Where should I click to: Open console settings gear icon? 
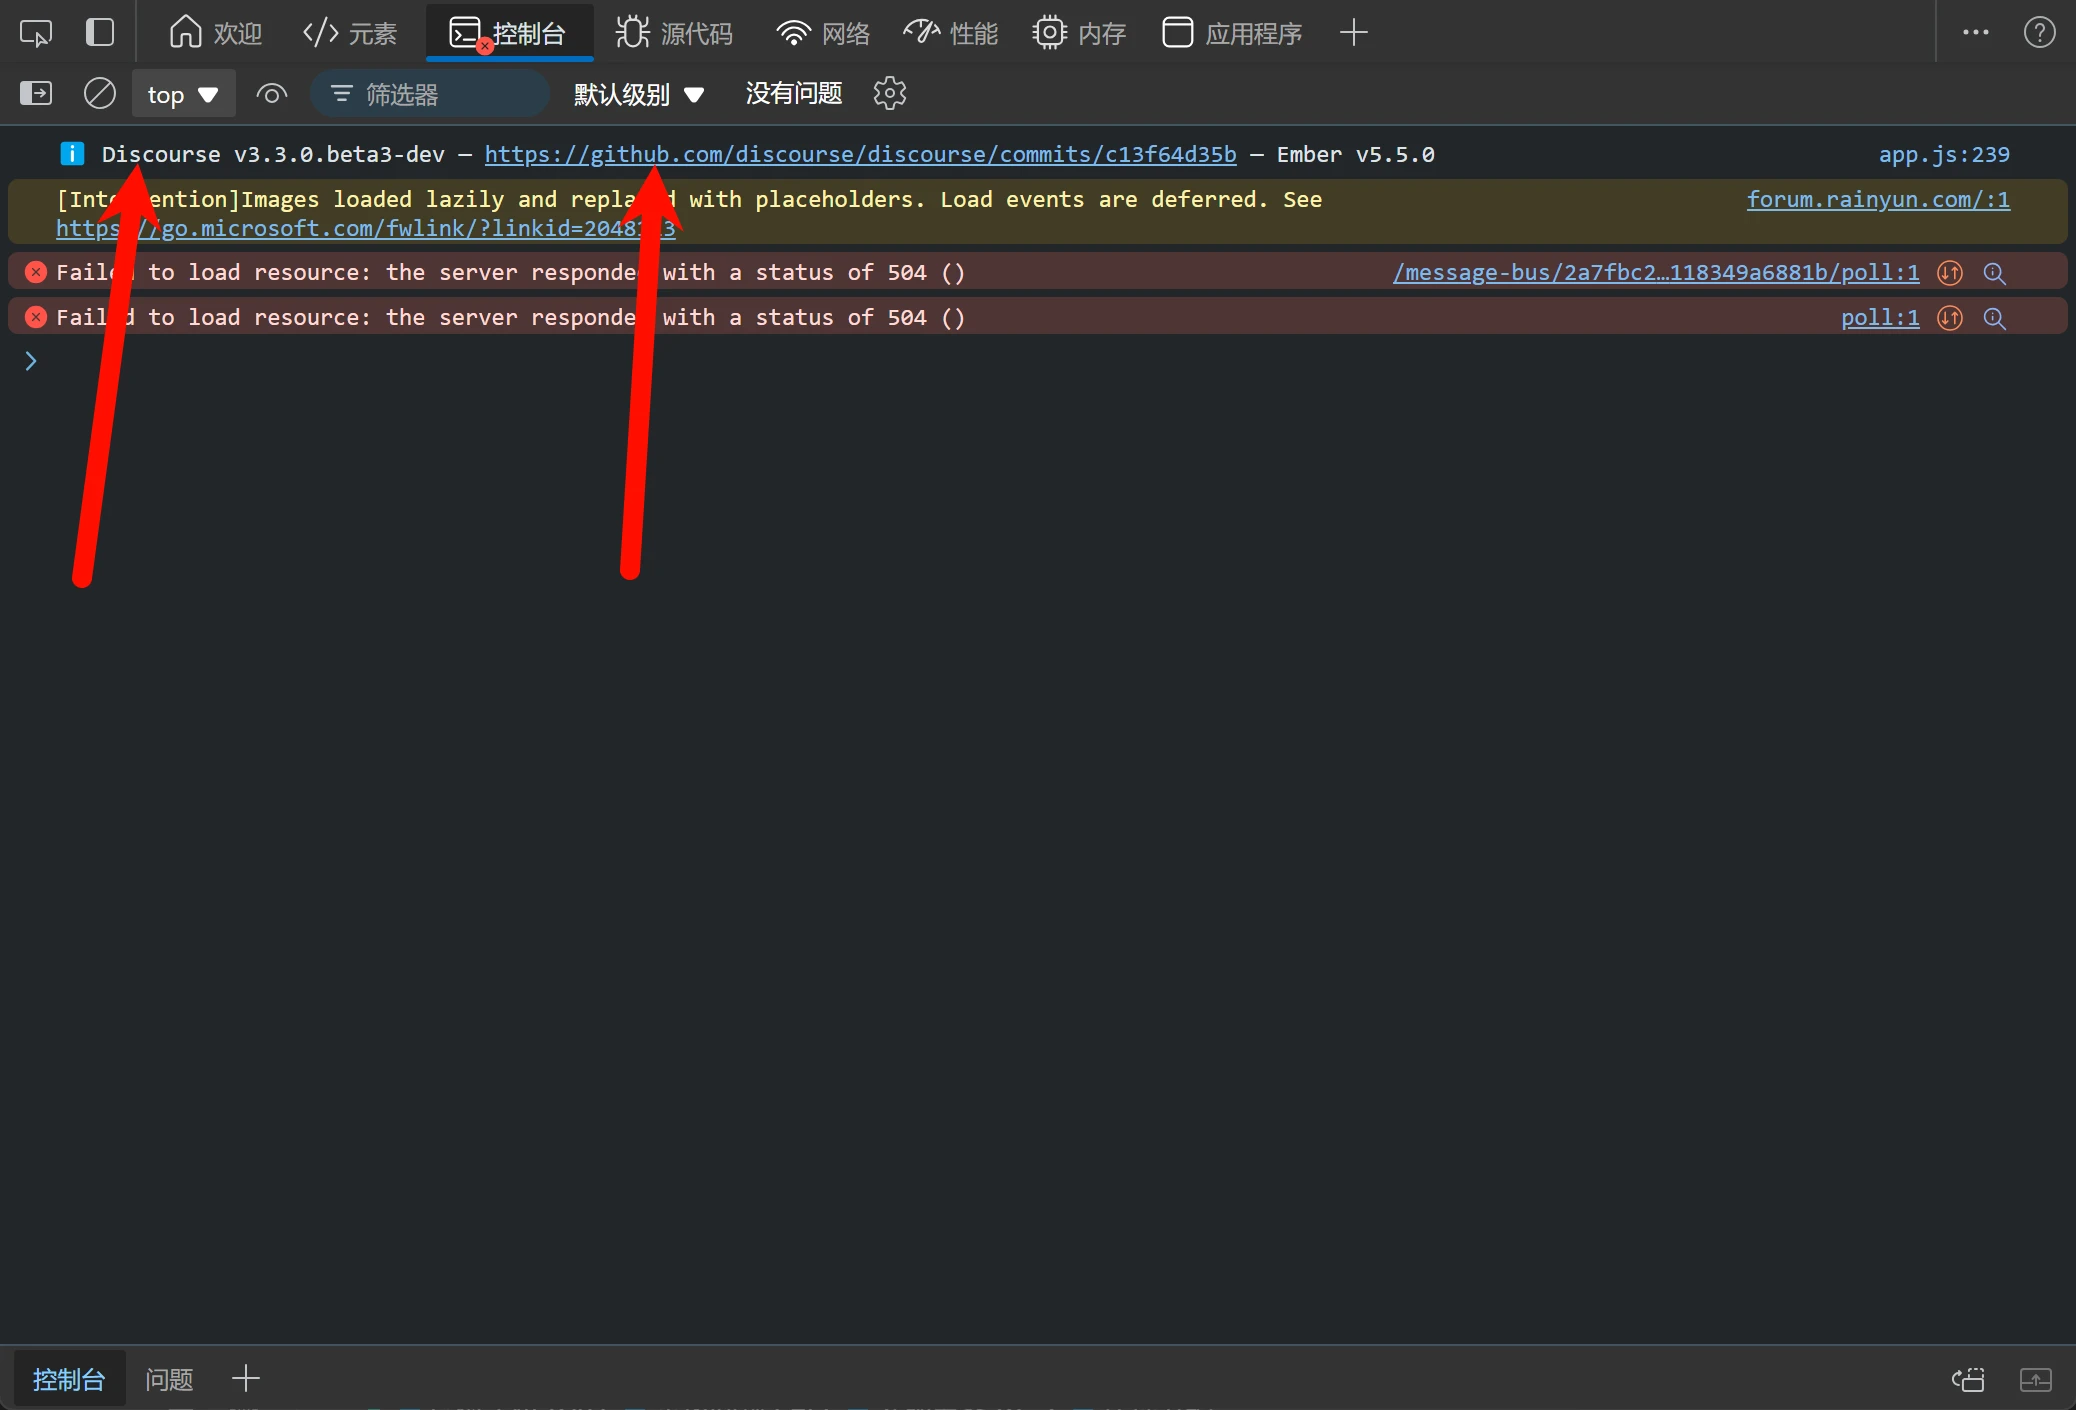tap(889, 94)
